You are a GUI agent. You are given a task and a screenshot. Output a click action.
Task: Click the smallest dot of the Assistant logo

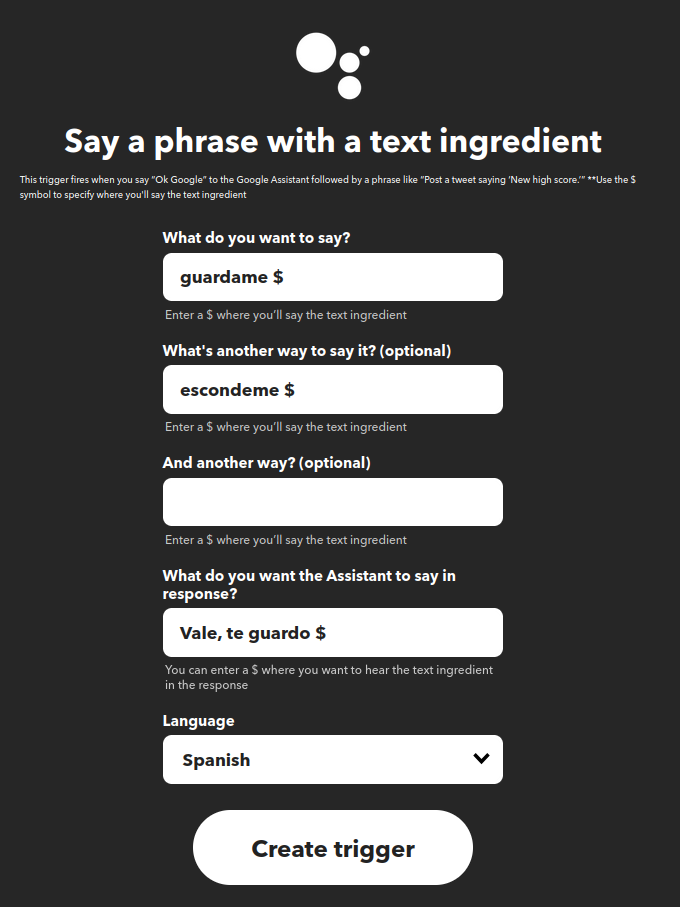(364, 51)
